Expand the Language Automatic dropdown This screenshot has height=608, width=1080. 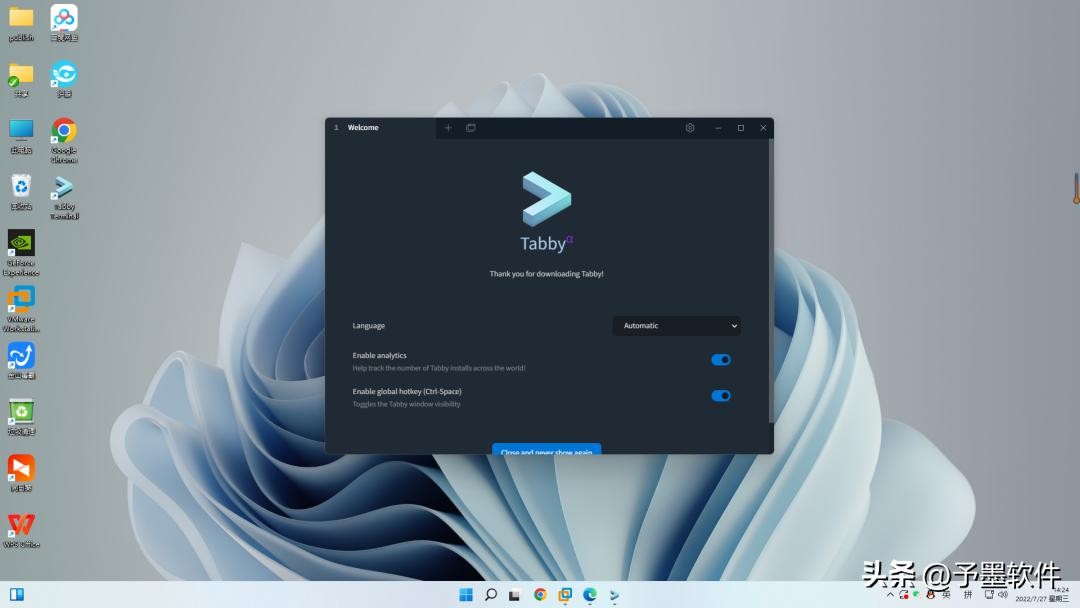[x=676, y=326]
